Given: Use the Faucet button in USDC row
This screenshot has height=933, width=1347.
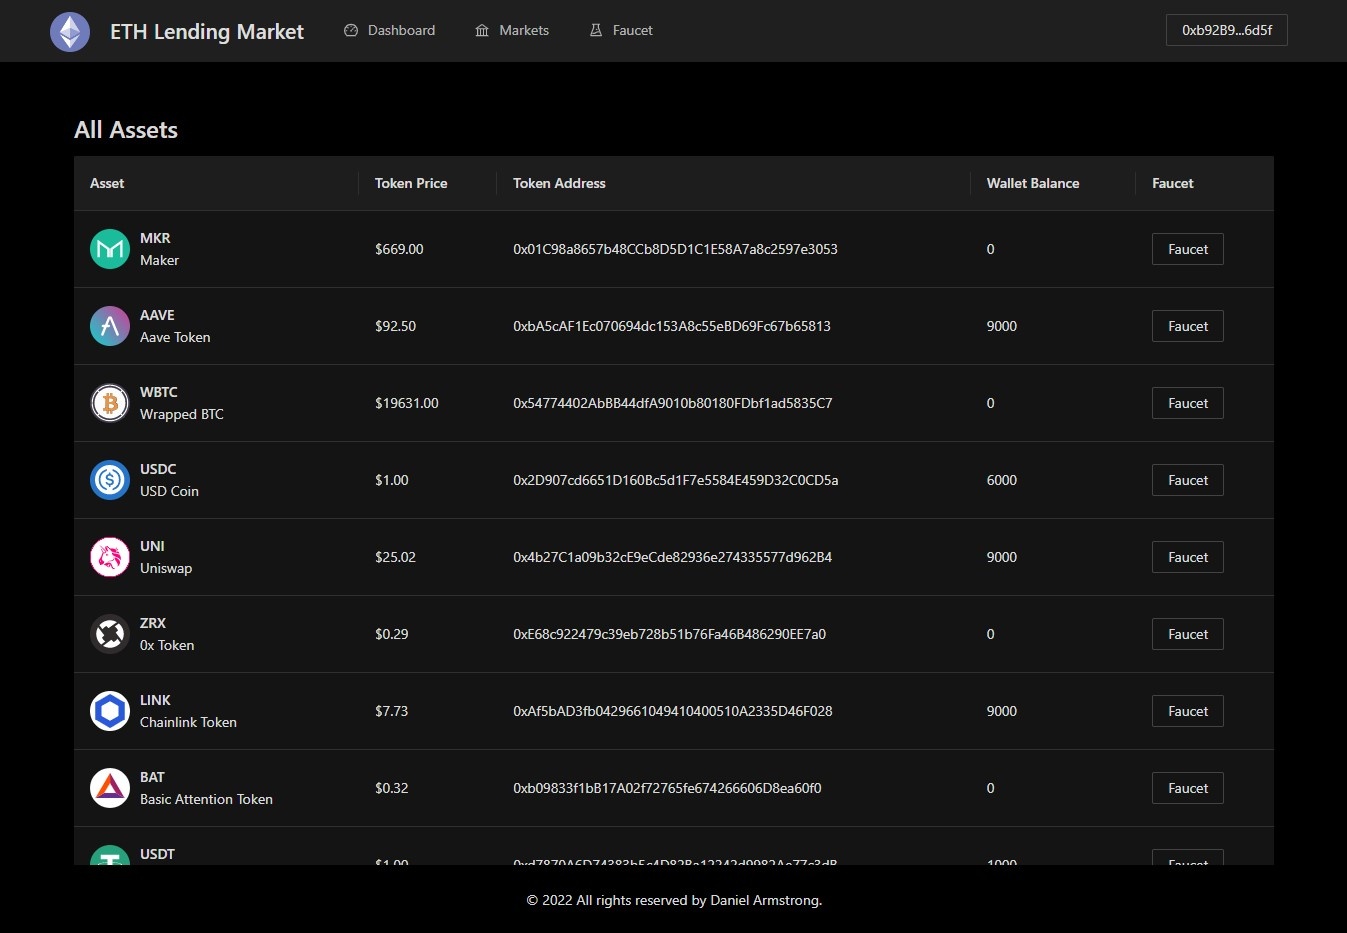Looking at the screenshot, I should pyautogui.click(x=1187, y=480).
